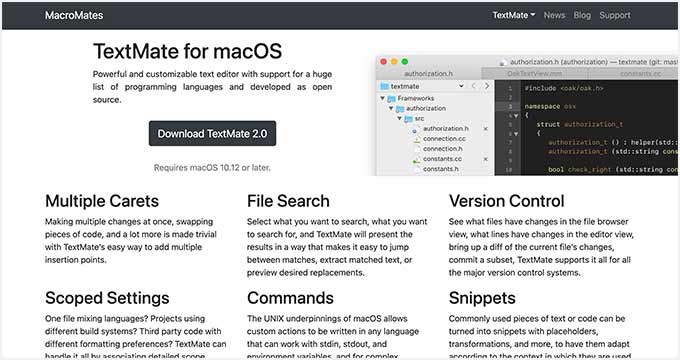Open the TextMate dropdown in navbar
680x360 pixels.
pos(513,15)
